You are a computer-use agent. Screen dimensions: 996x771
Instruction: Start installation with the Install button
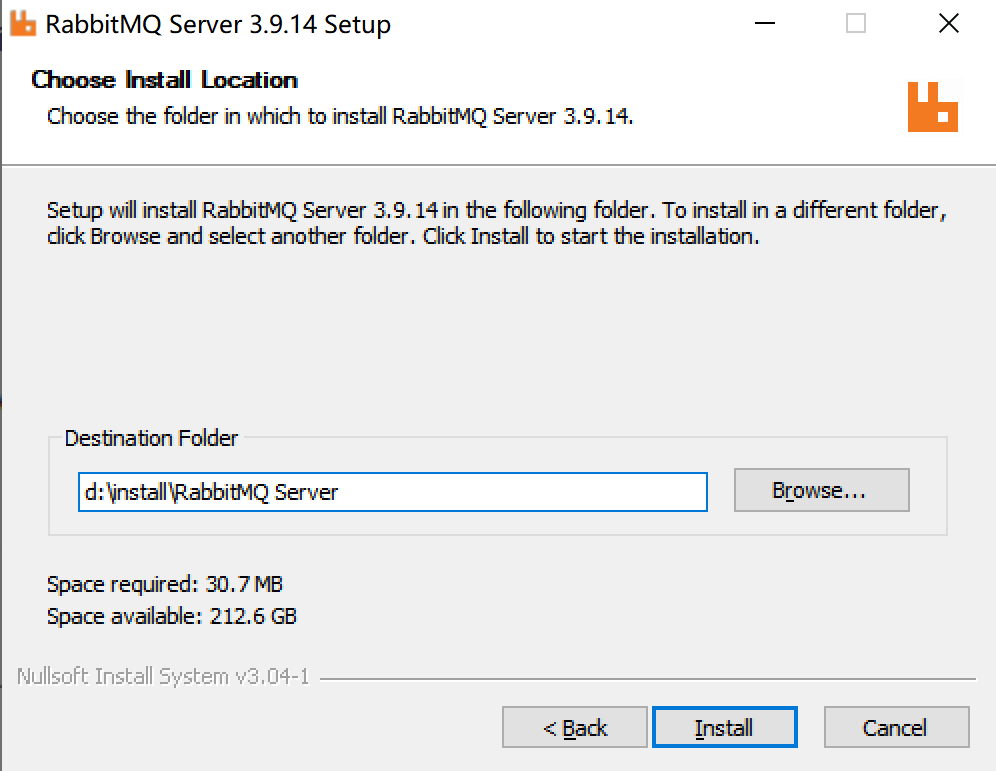click(724, 727)
